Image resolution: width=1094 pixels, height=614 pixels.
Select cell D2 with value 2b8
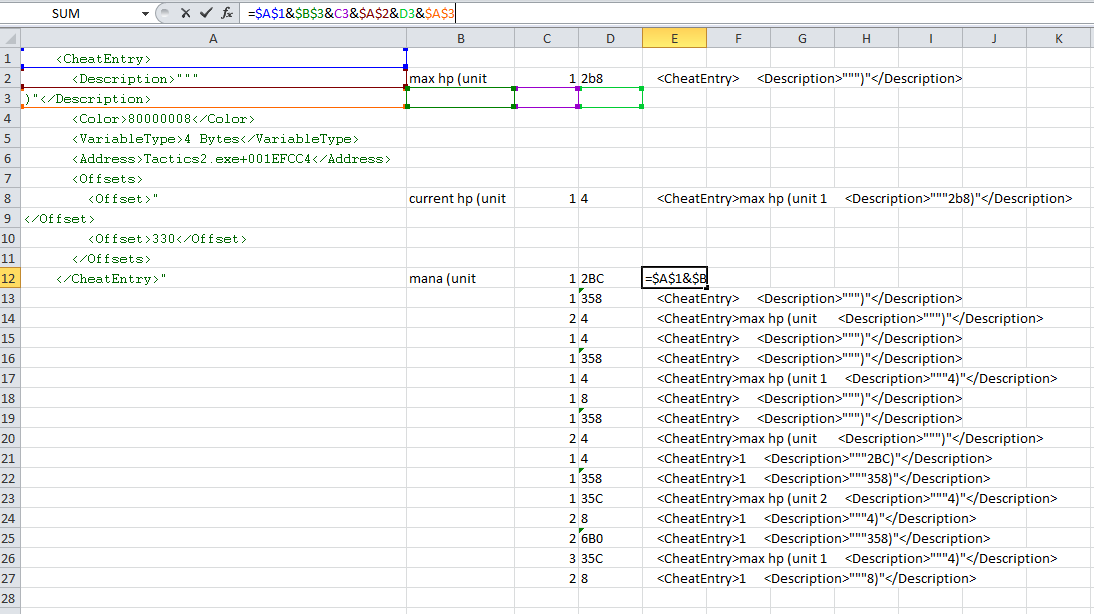[610, 78]
